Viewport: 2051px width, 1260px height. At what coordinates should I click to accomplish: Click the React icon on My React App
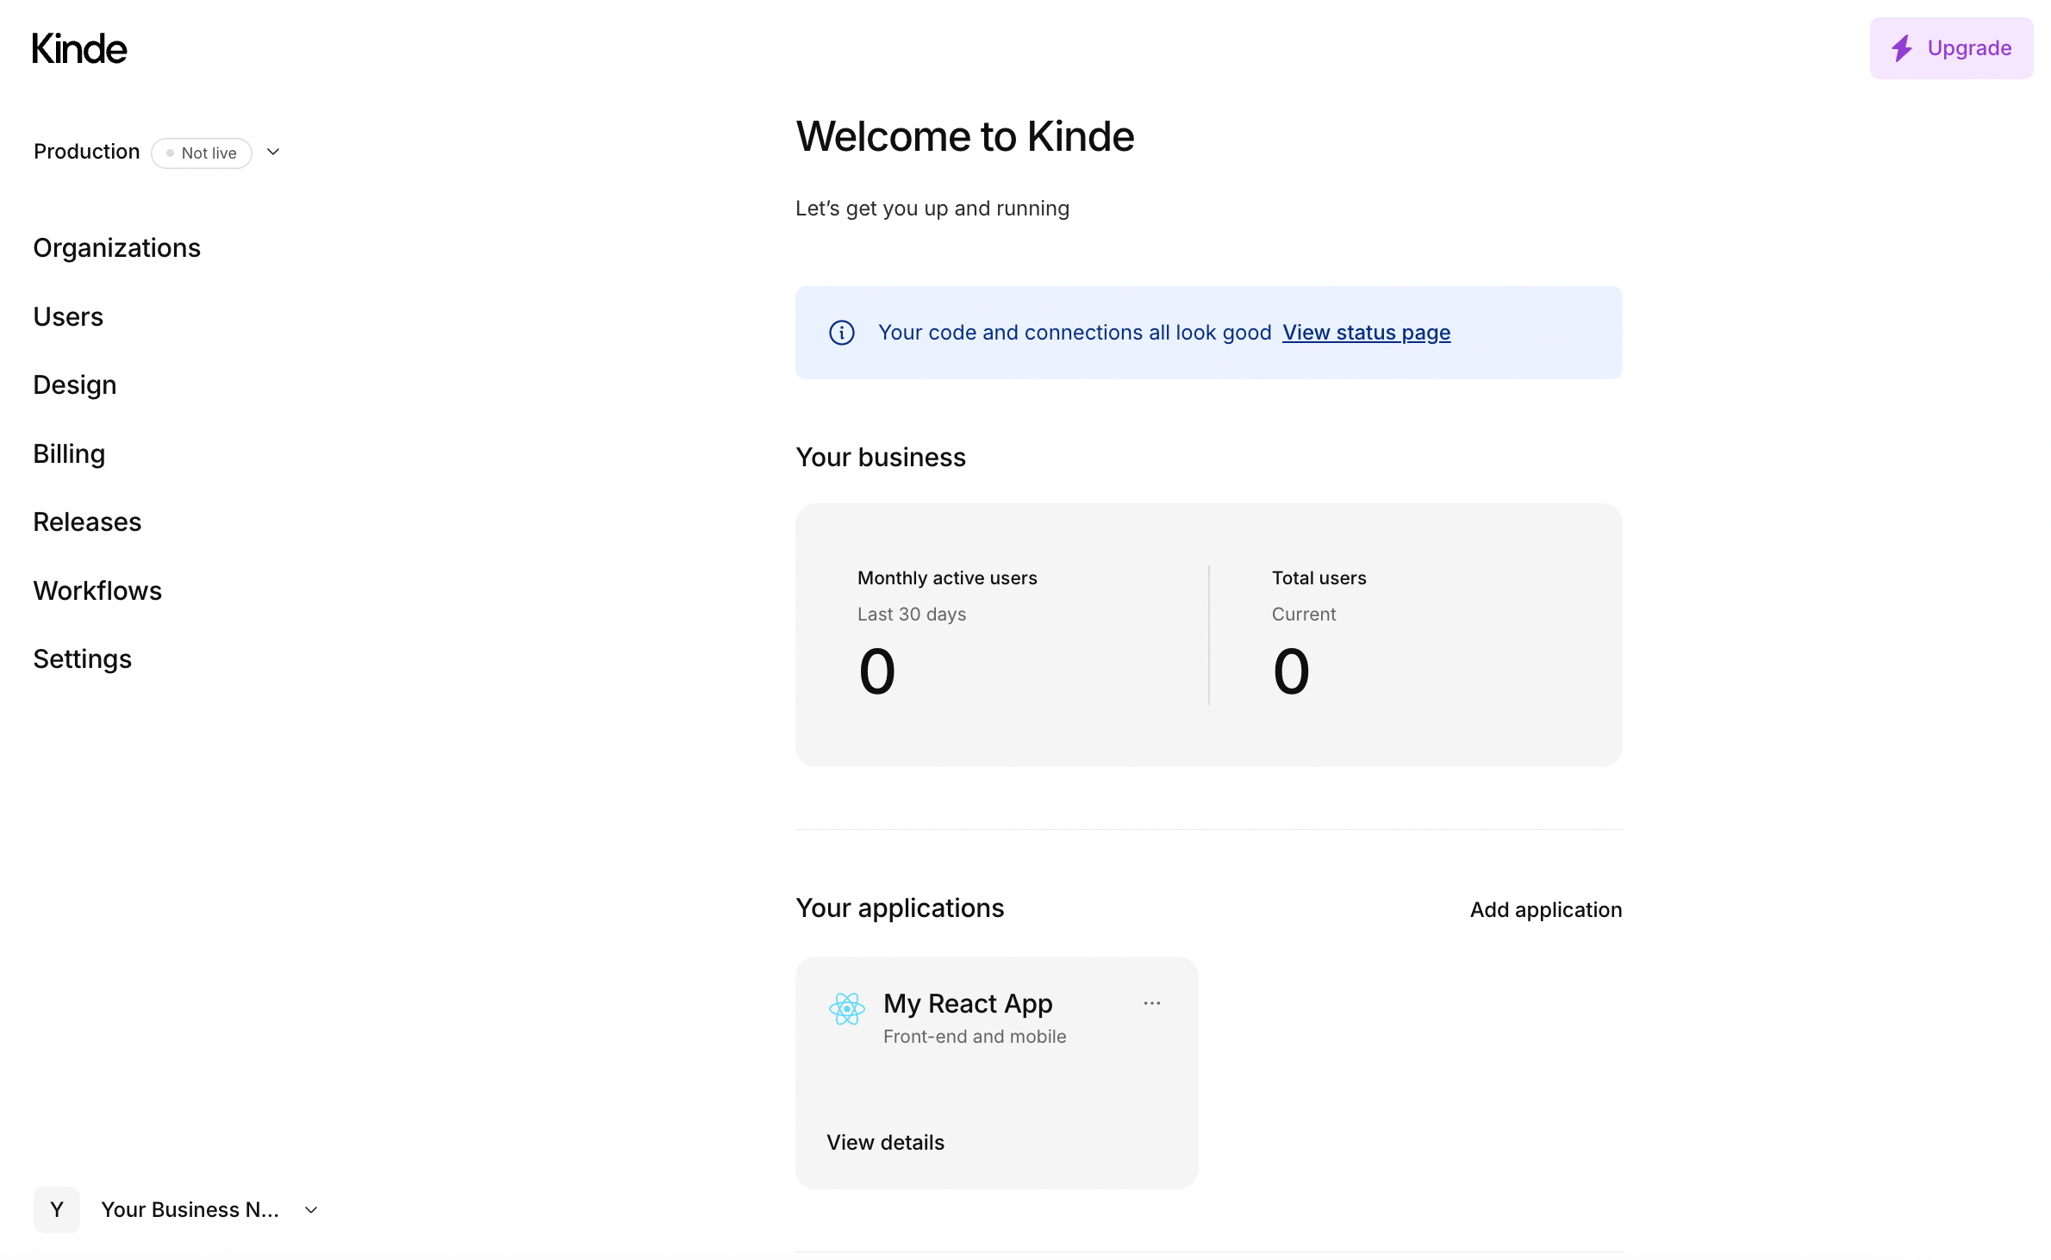click(846, 1008)
